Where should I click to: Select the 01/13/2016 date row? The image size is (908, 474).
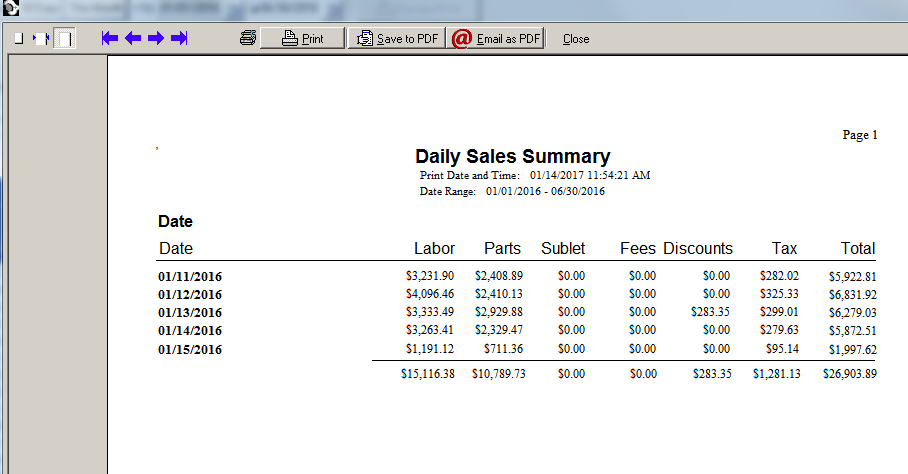pos(190,313)
